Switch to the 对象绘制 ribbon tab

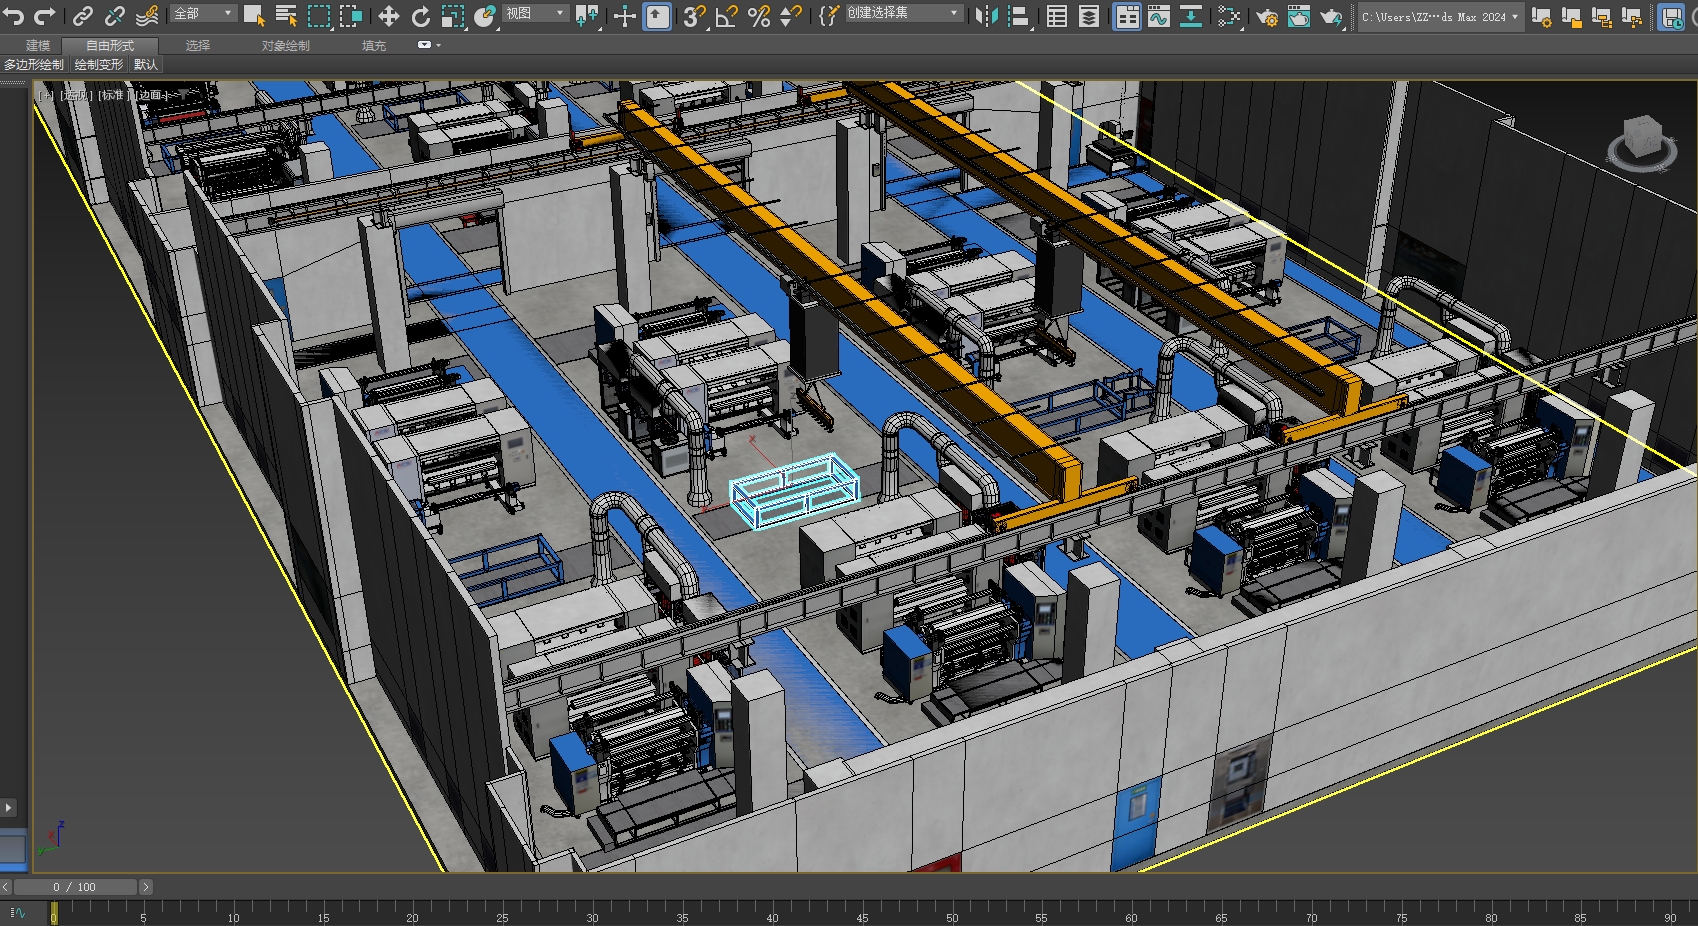click(285, 46)
